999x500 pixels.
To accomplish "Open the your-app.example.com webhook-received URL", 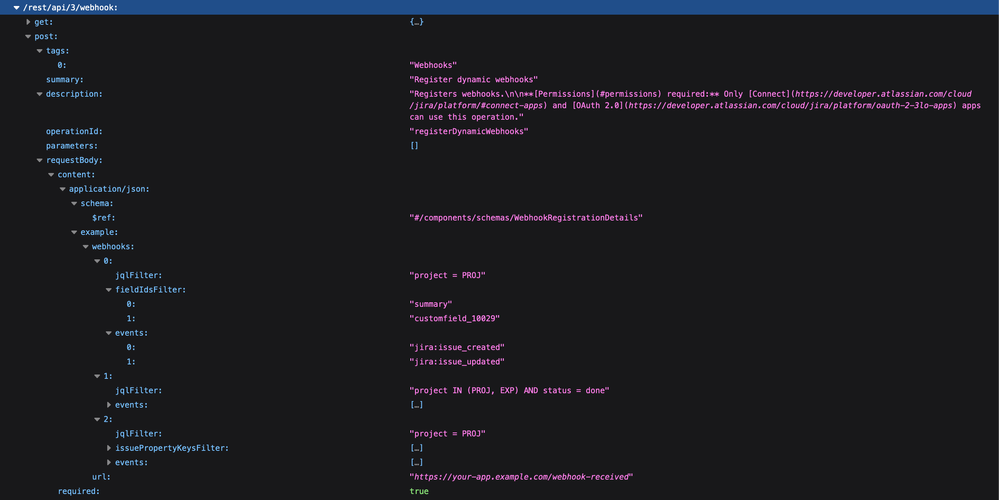I will point(521,477).
